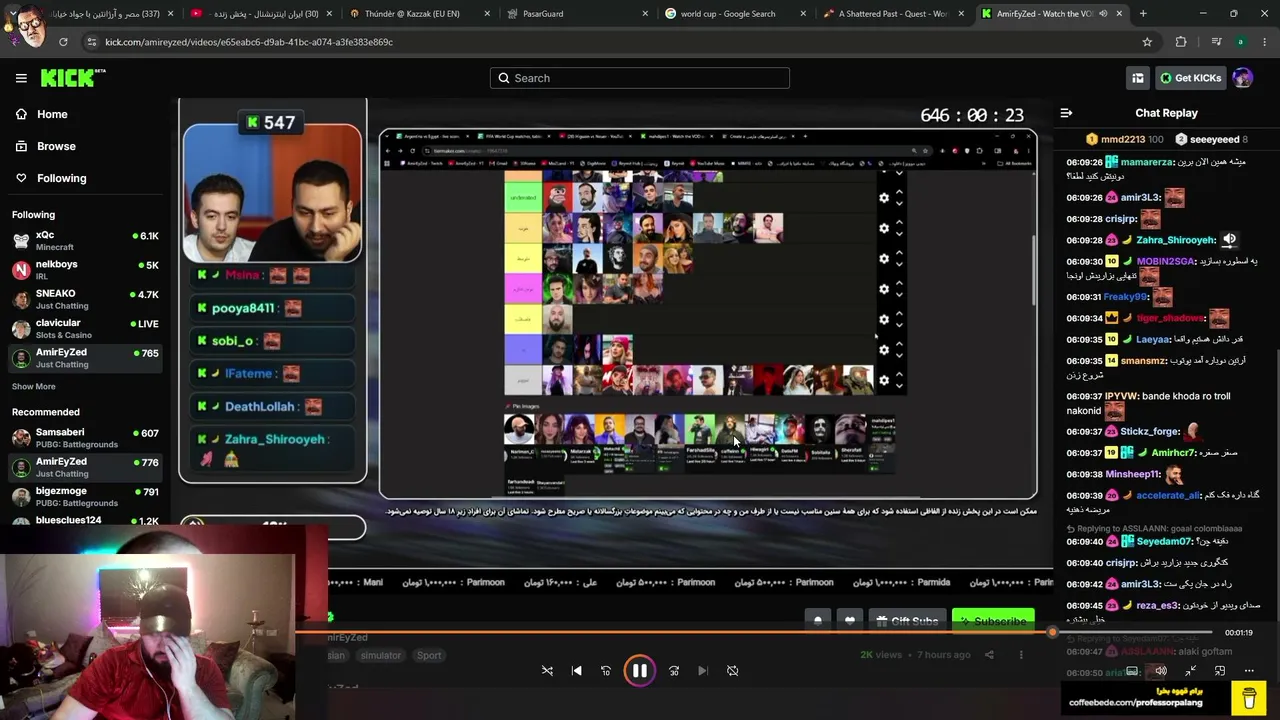Skip forward 30 seconds
Image resolution: width=1280 pixels, height=720 pixels.
coord(674,671)
